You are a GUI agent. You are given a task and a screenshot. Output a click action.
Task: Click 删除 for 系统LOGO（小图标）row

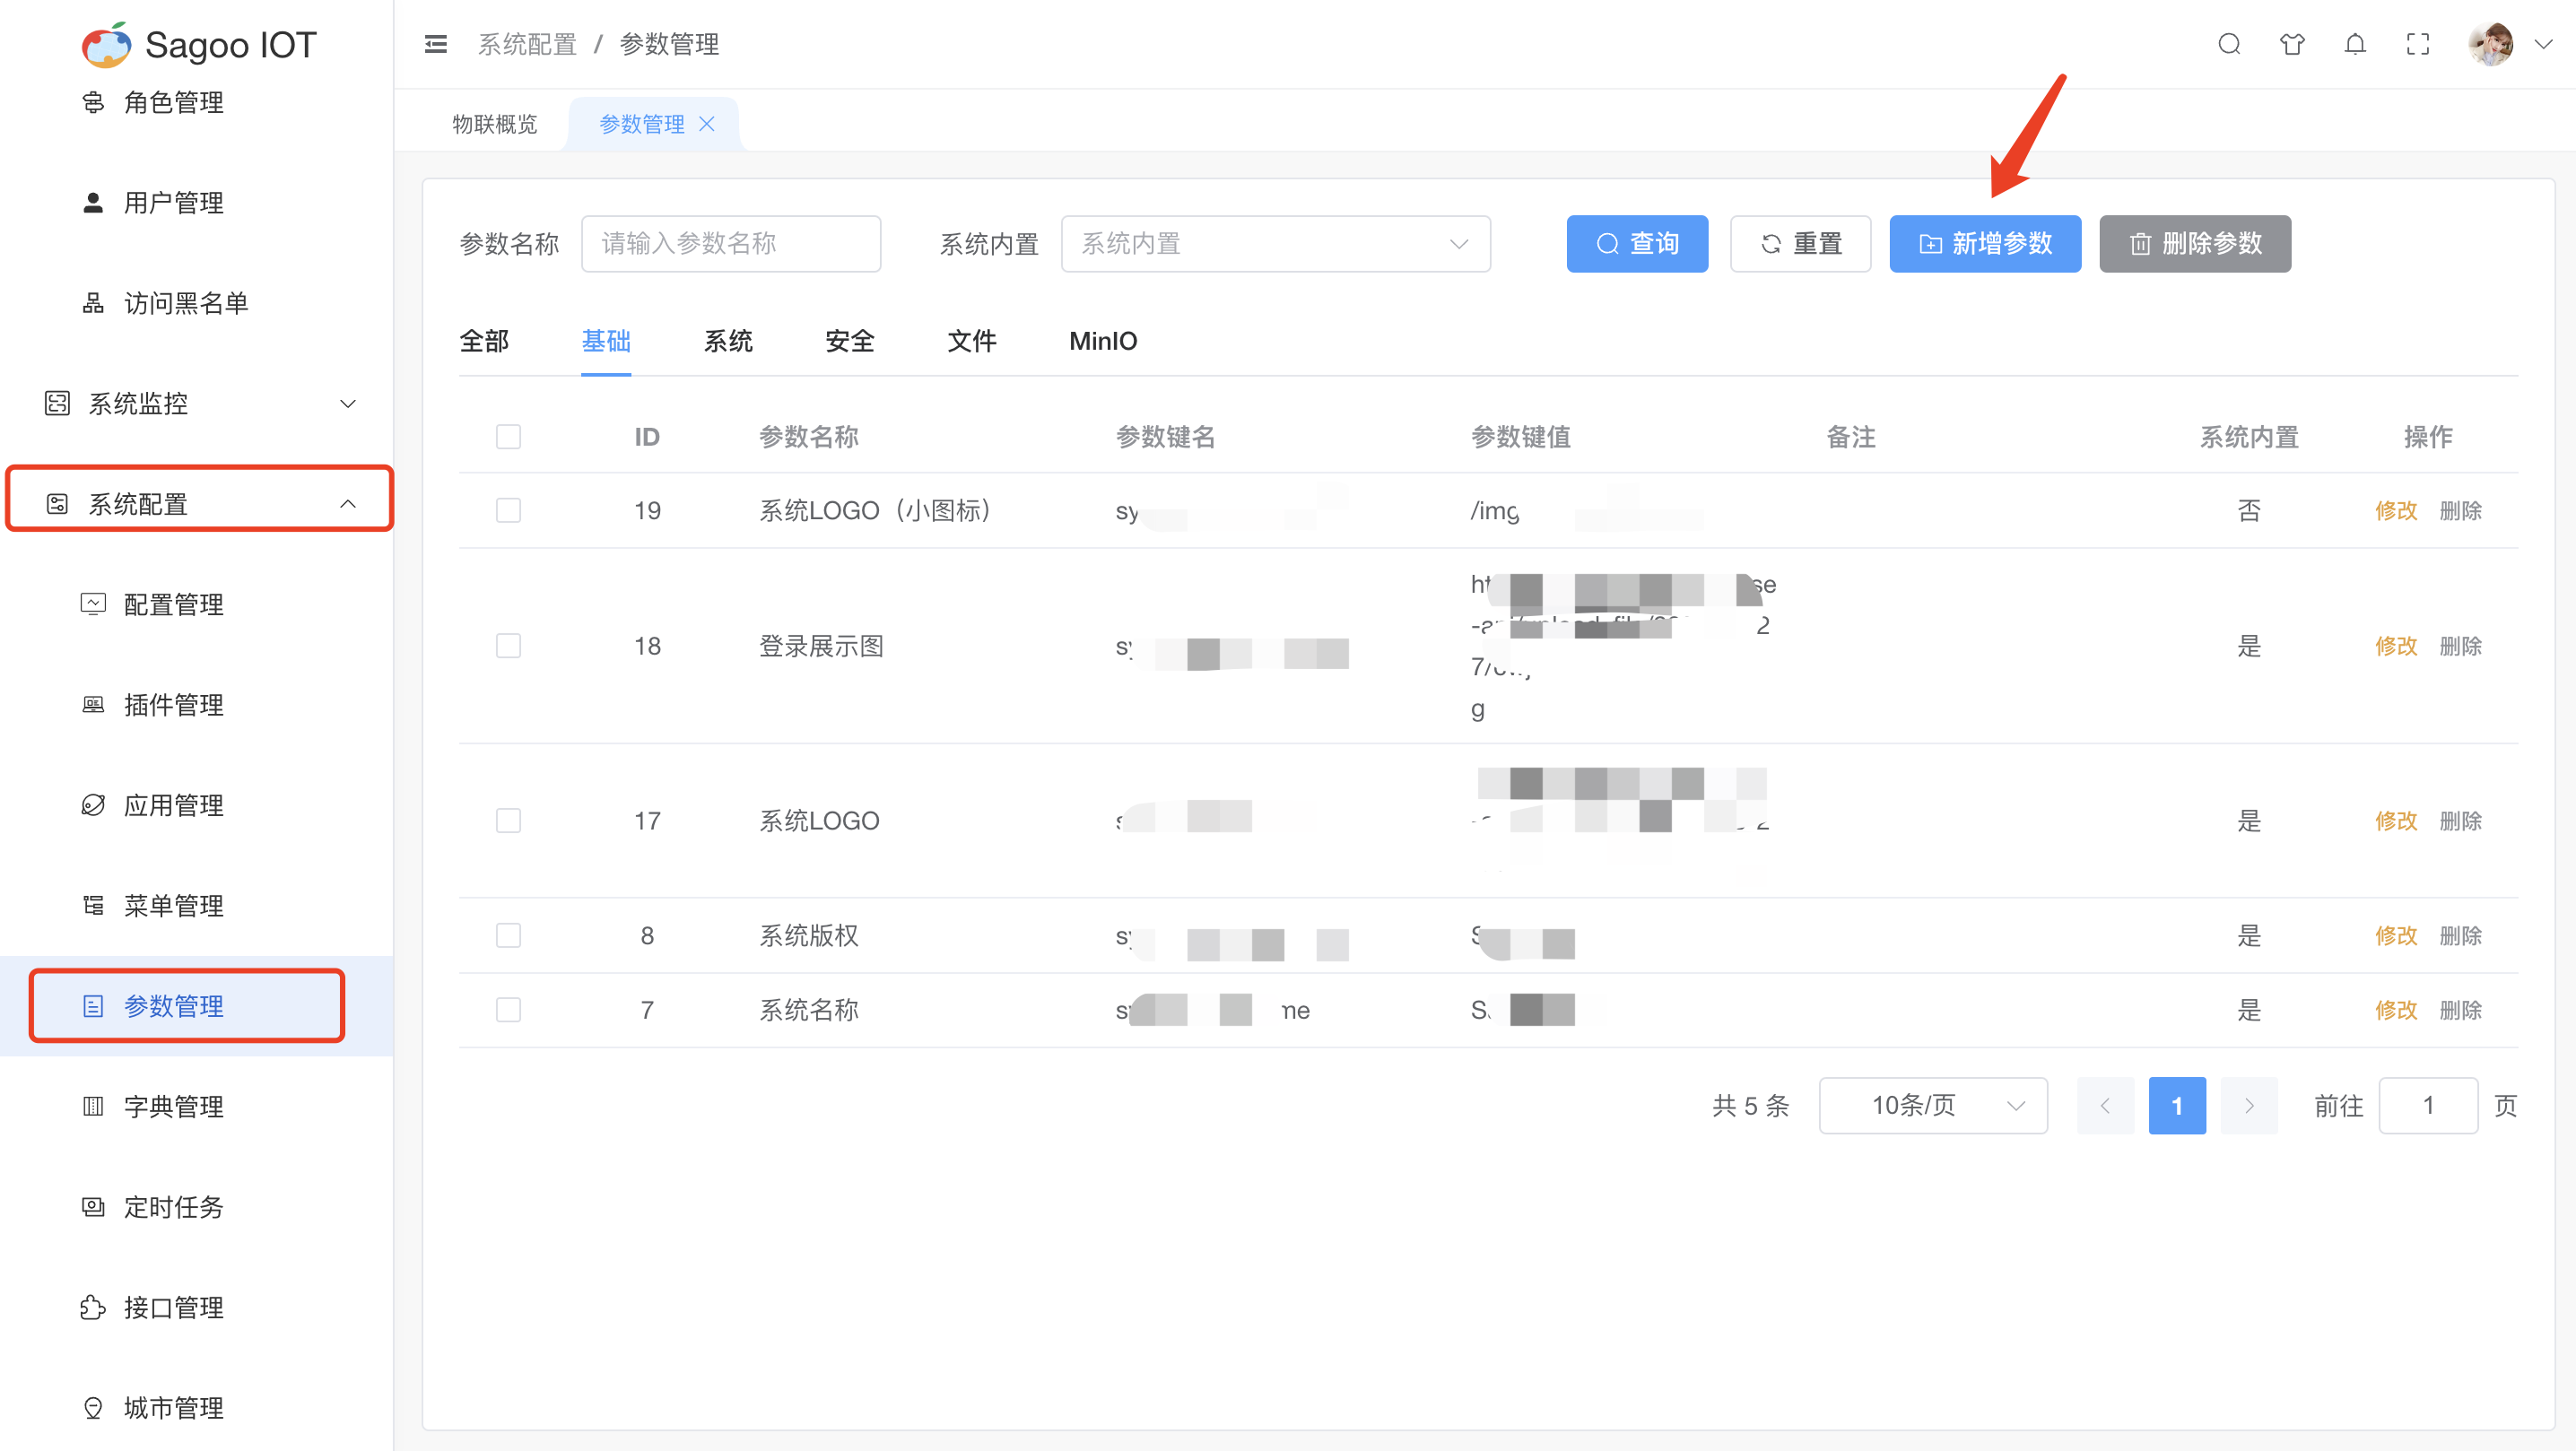[x=2461, y=510]
